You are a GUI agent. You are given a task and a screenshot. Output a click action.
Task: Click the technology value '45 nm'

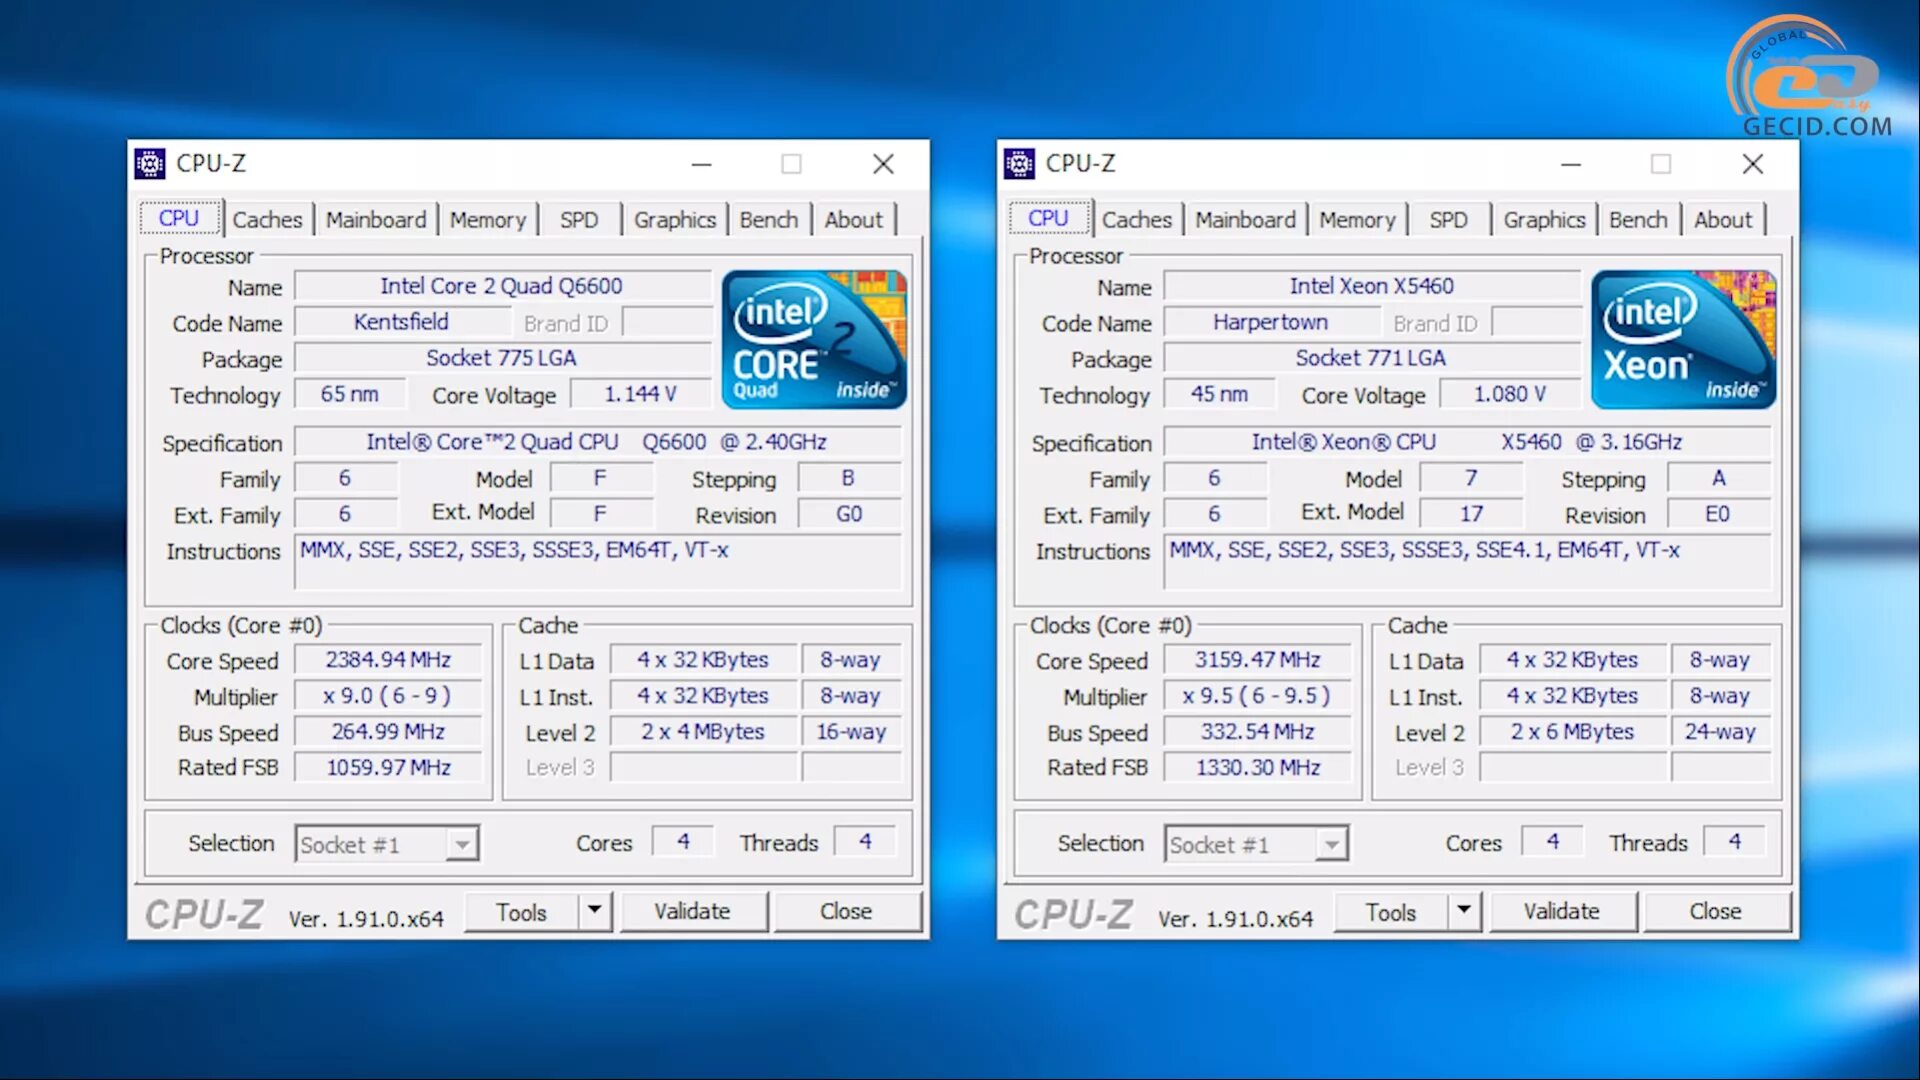point(1219,394)
